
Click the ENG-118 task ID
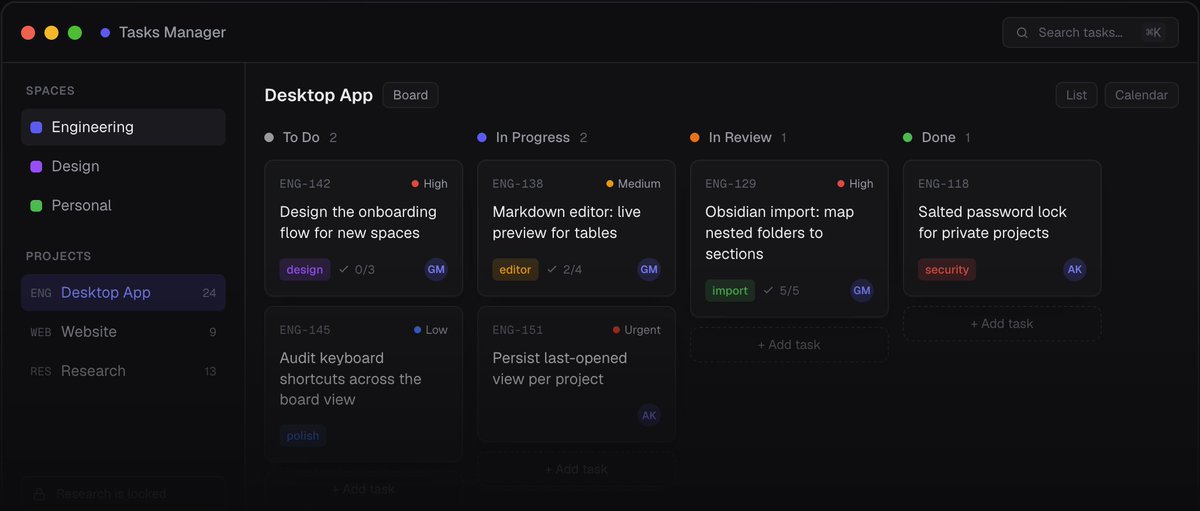click(944, 184)
